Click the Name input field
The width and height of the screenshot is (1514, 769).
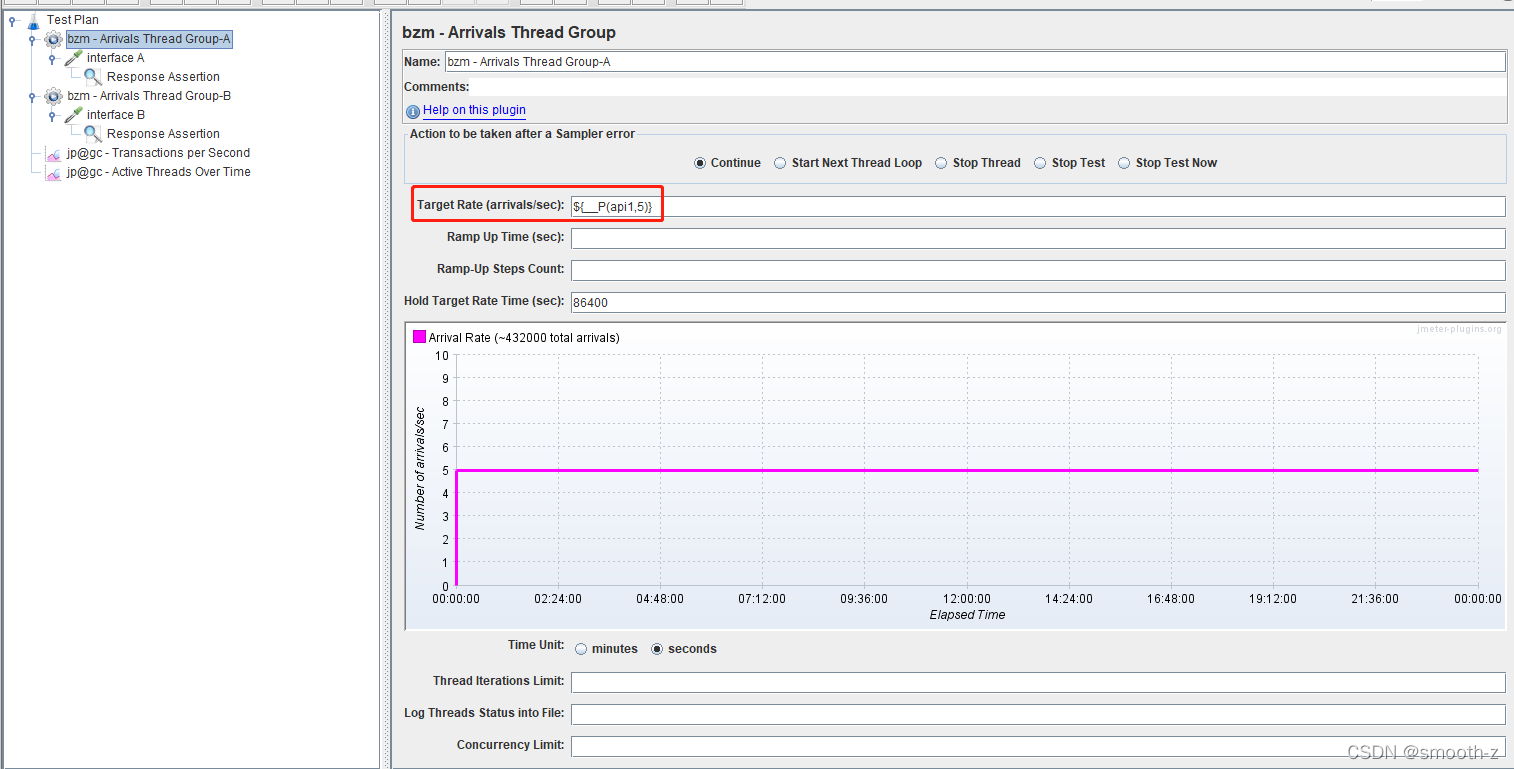[975, 62]
